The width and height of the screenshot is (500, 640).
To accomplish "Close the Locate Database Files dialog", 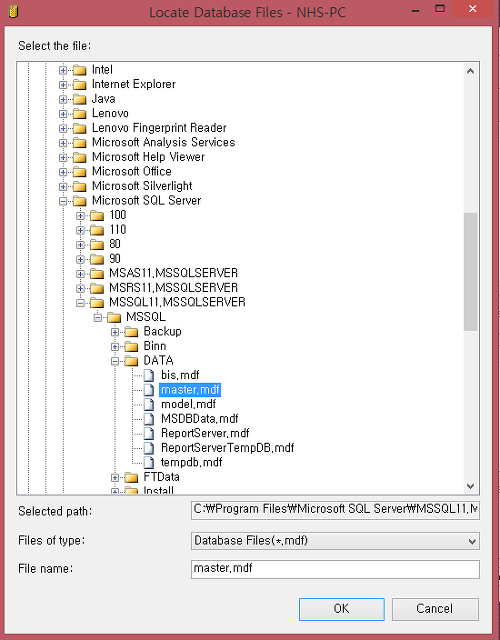I will coord(473,9).
